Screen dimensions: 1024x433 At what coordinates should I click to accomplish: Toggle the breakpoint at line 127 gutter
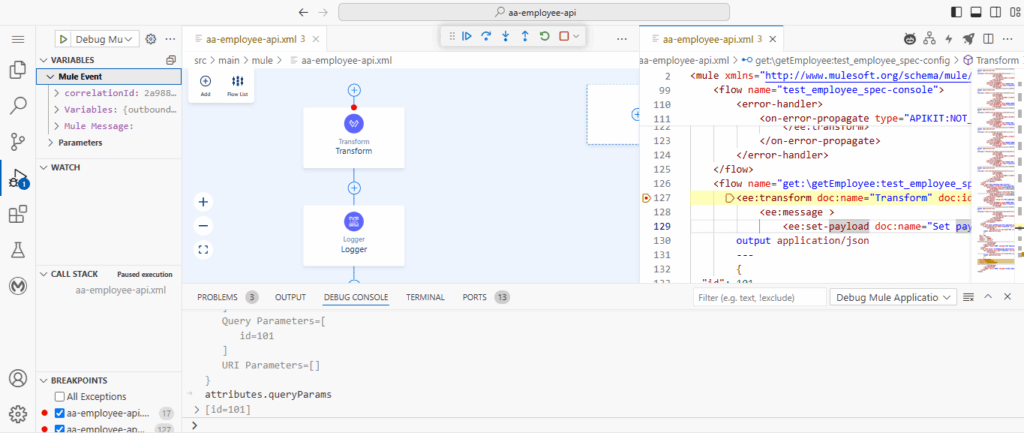(646, 198)
